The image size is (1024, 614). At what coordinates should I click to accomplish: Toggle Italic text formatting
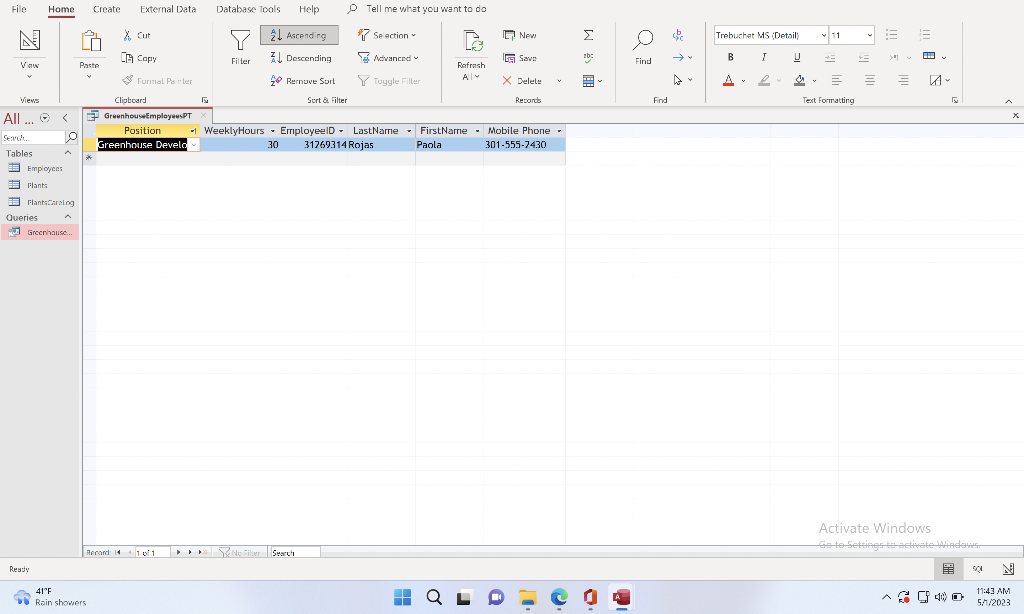pyautogui.click(x=763, y=57)
